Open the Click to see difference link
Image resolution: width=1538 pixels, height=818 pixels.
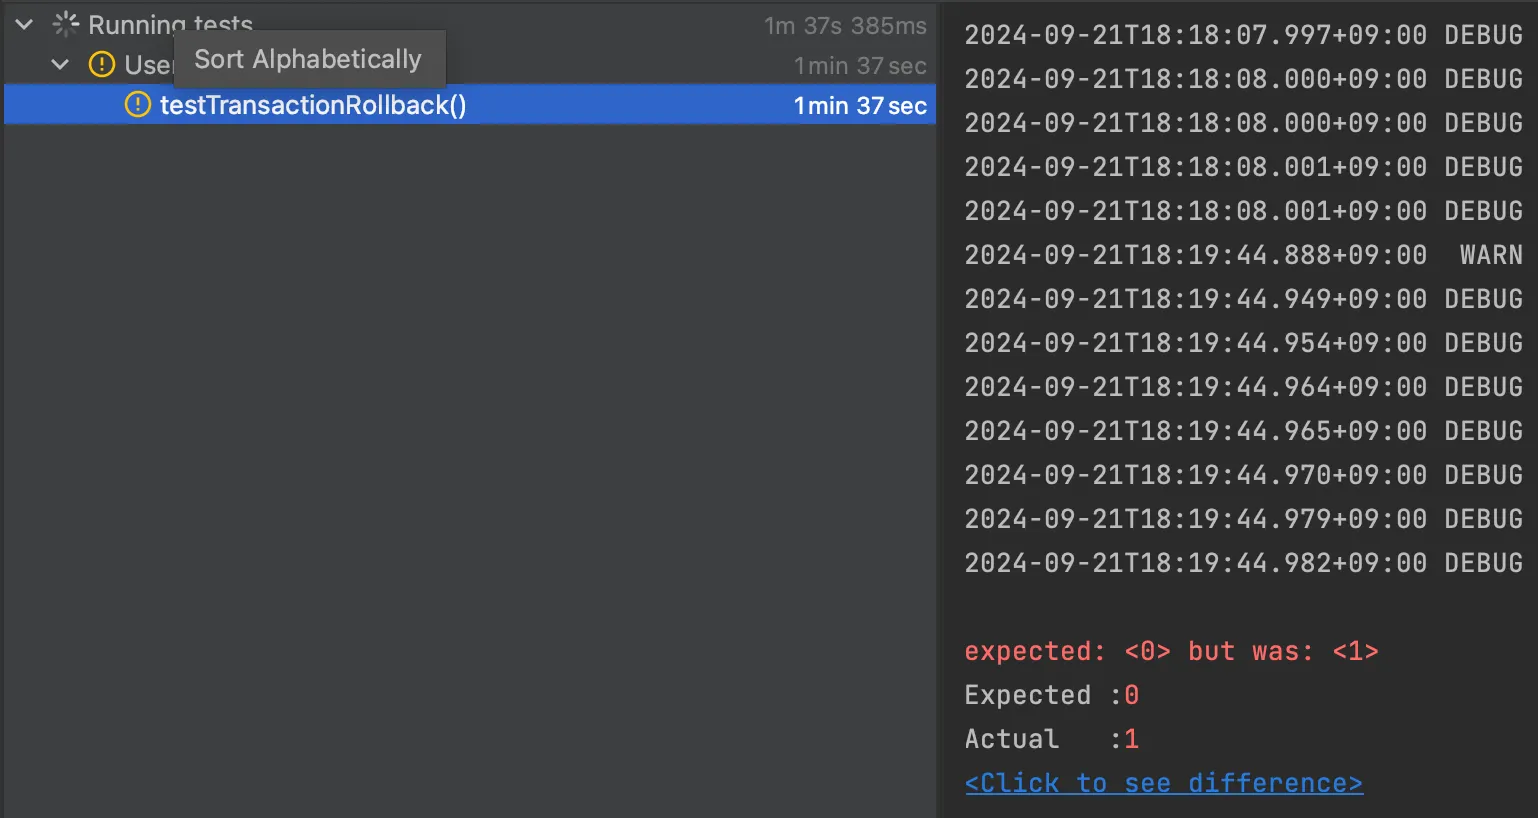tap(1163, 783)
